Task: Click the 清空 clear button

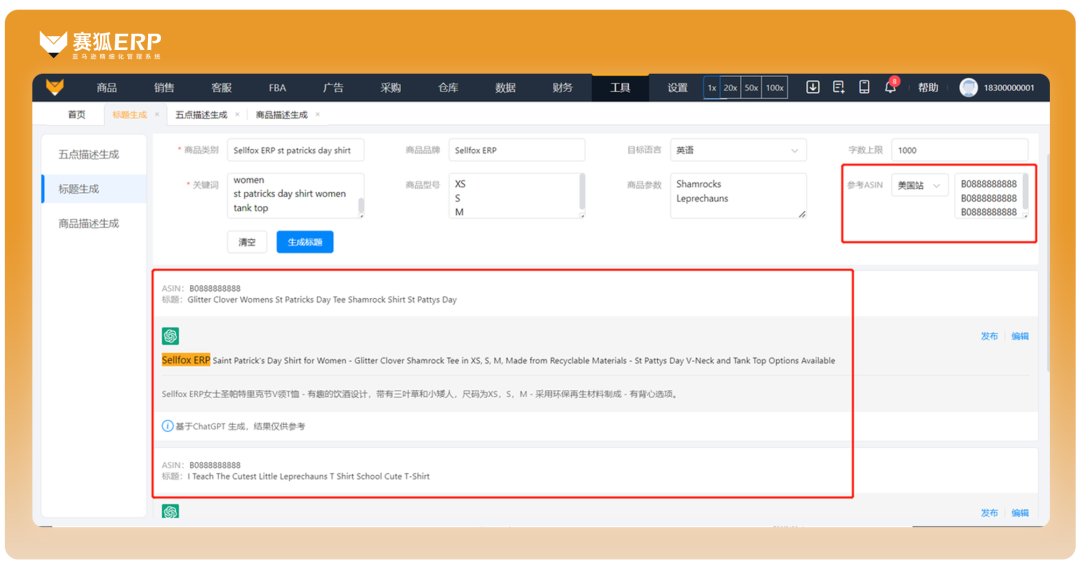Action: click(x=247, y=242)
